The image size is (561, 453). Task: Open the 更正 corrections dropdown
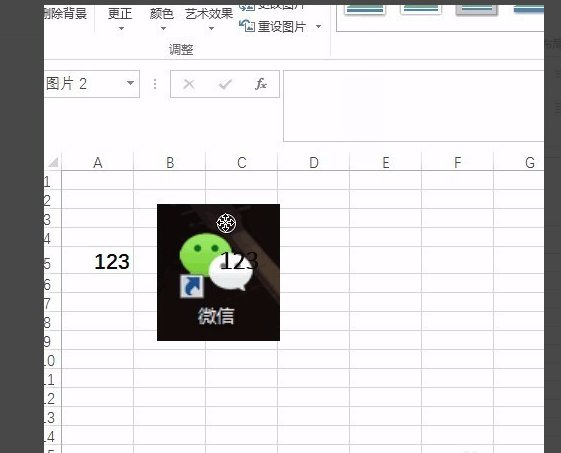(120, 19)
